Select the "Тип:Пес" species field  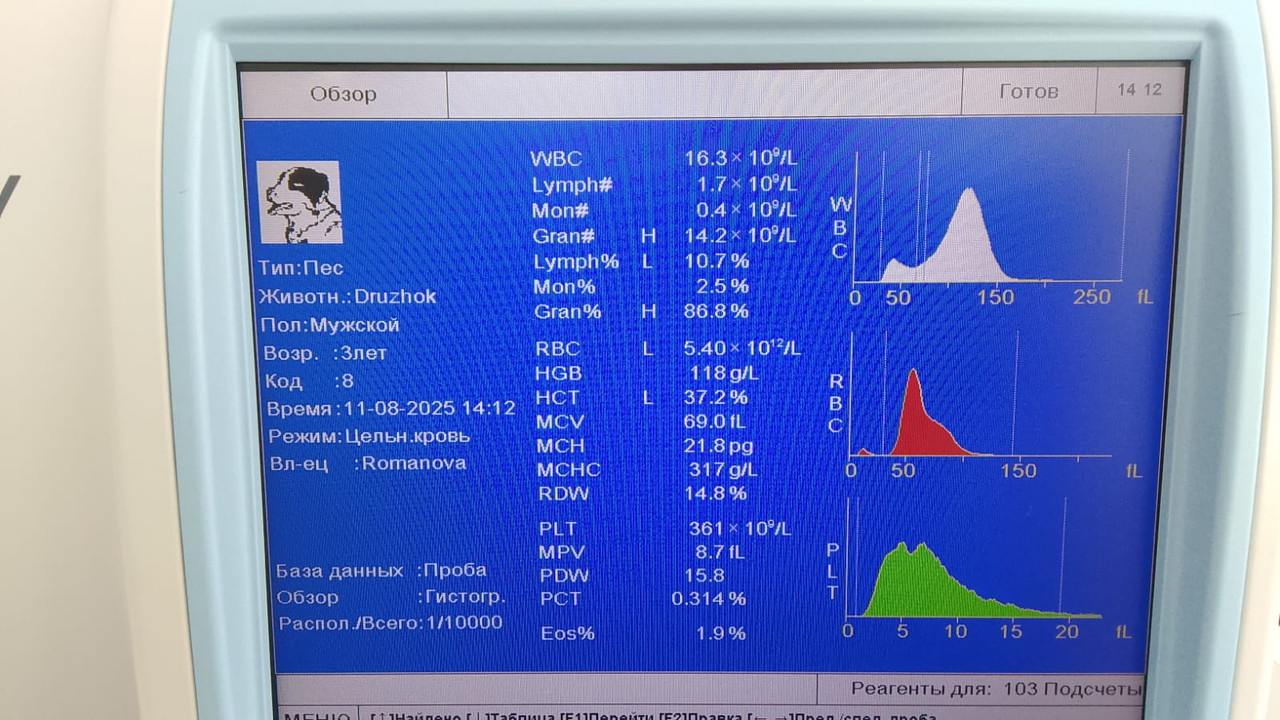point(300,268)
